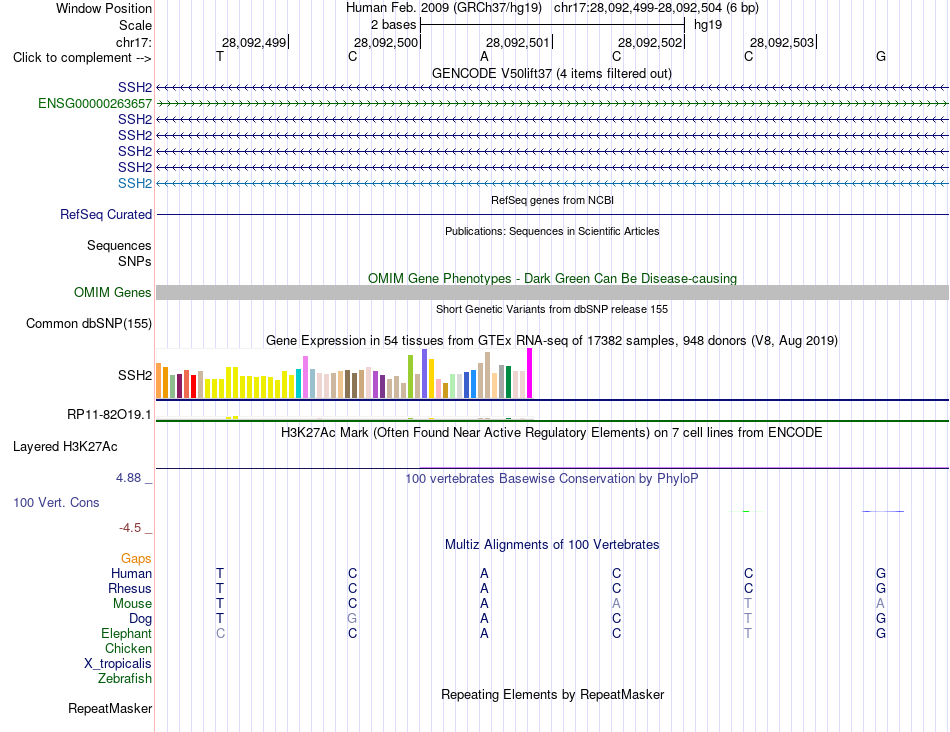Click the RP11-82O19.1 gene label
The width and height of the screenshot is (950, 732).
coord(109,414)
